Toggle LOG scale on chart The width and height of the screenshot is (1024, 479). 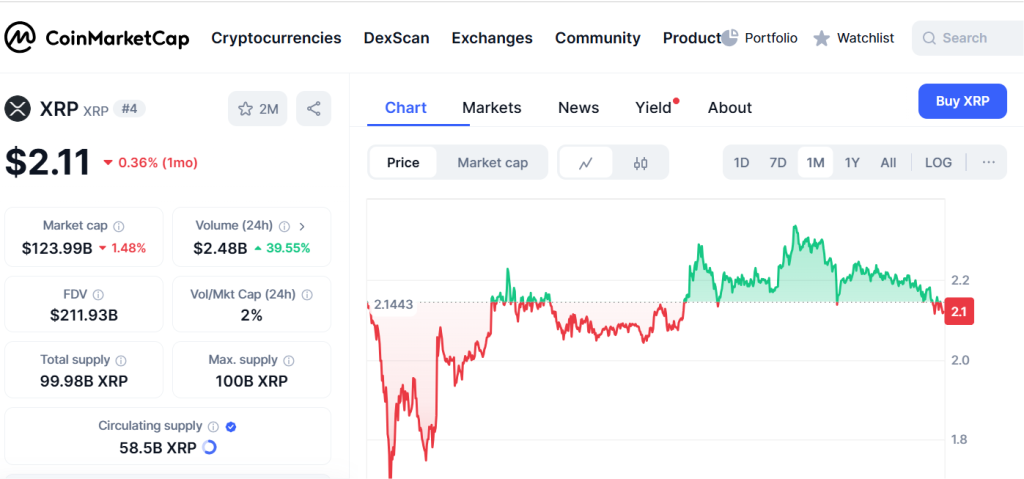pyautogui.click(x=938, y=163)
